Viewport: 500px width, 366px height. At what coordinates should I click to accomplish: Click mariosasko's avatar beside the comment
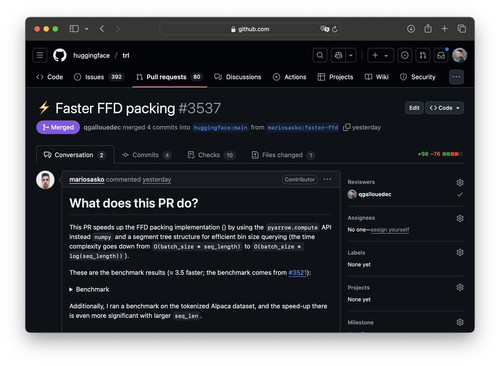coord(45,180)
